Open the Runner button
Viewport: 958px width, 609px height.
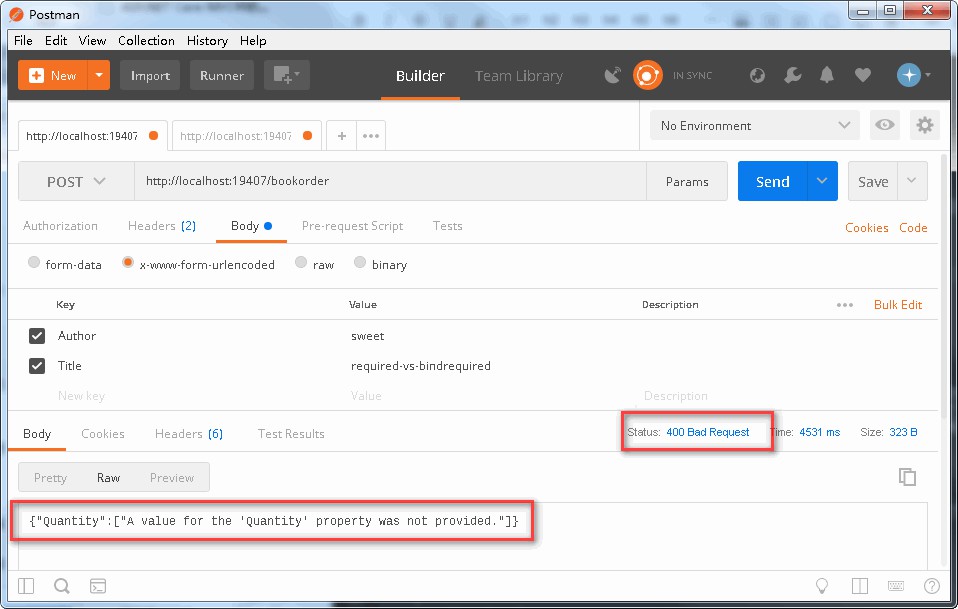click(222, 75)
